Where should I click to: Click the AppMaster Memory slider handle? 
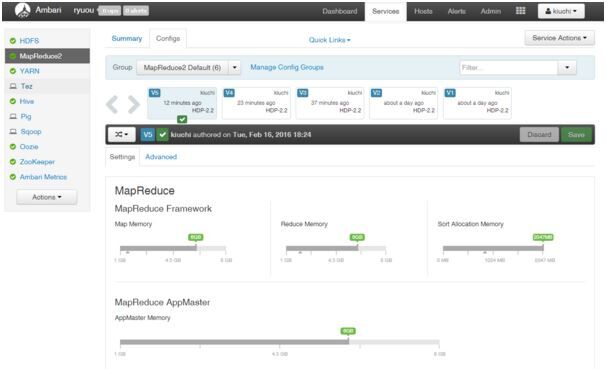coord(348,342)
